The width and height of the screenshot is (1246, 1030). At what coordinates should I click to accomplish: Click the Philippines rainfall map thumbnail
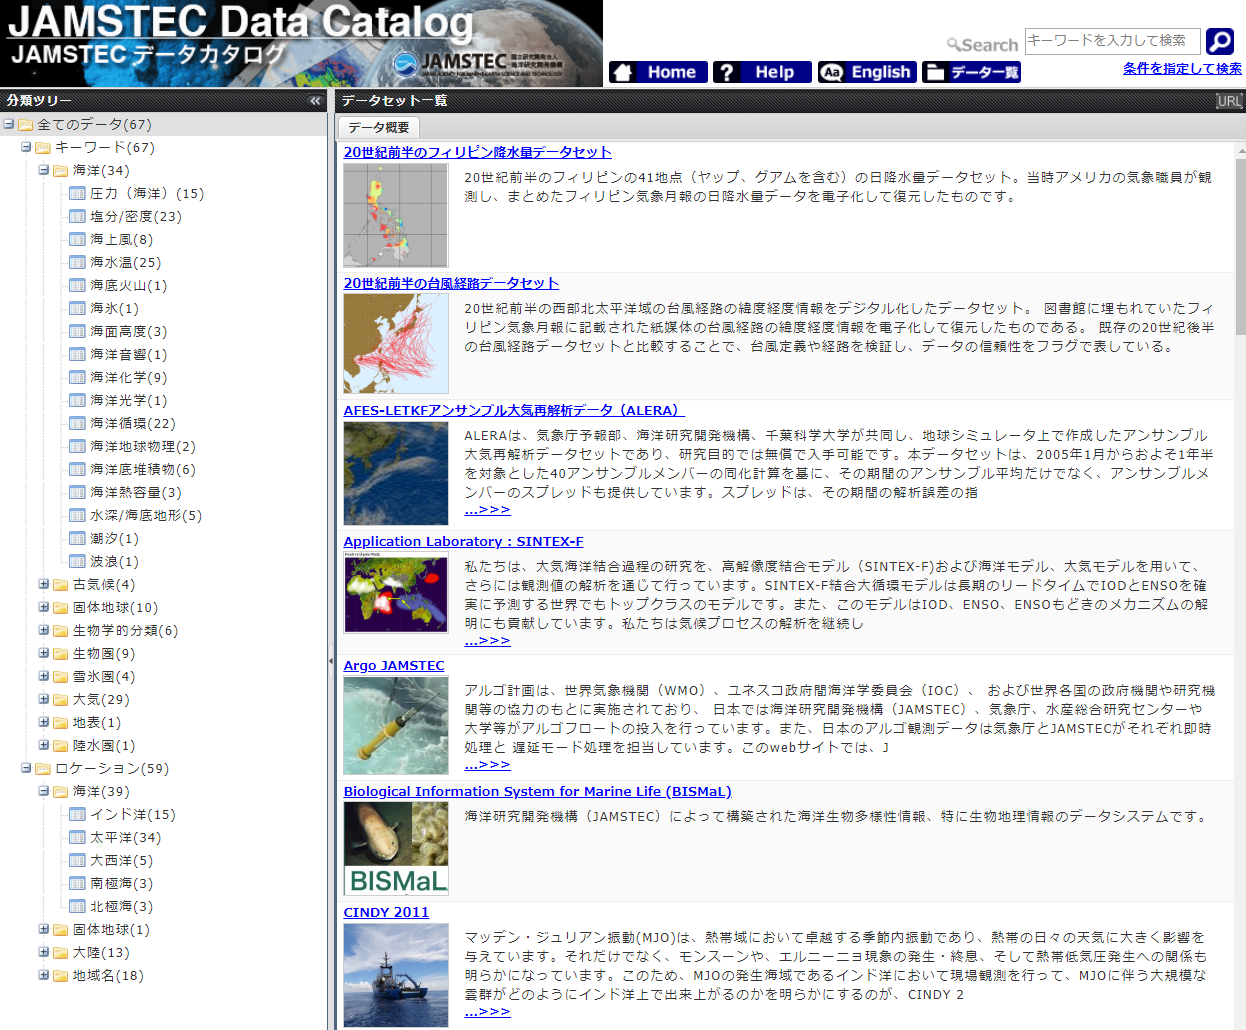[396, 215]
